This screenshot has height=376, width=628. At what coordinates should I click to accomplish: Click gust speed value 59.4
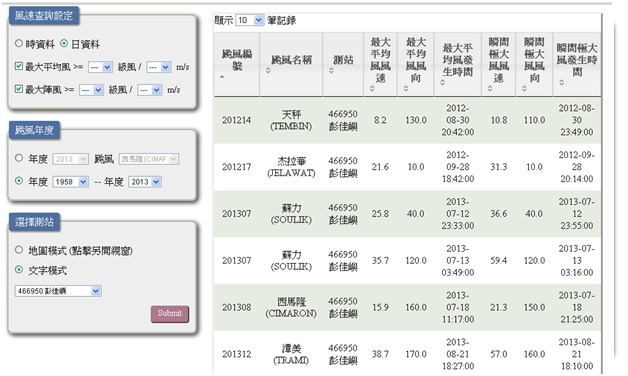point(499,261)
